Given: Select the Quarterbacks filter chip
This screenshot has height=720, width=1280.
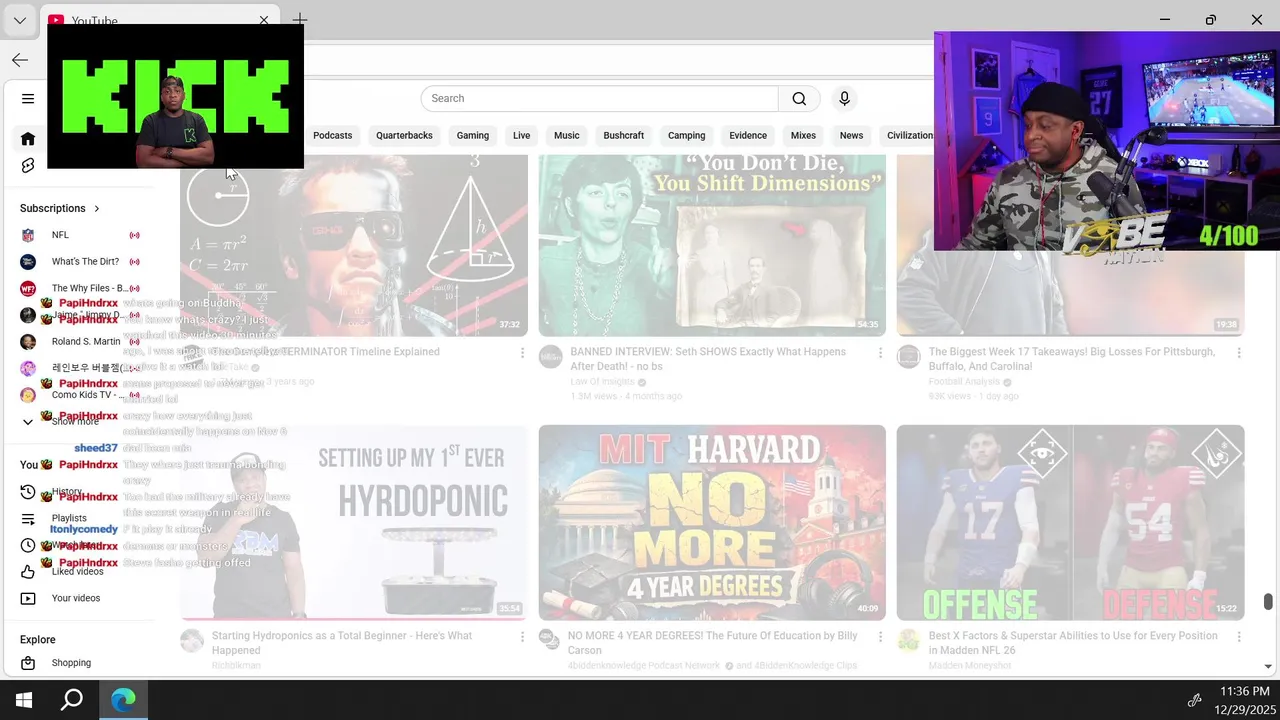Looking at the screenshot, I should coord(404,135).
